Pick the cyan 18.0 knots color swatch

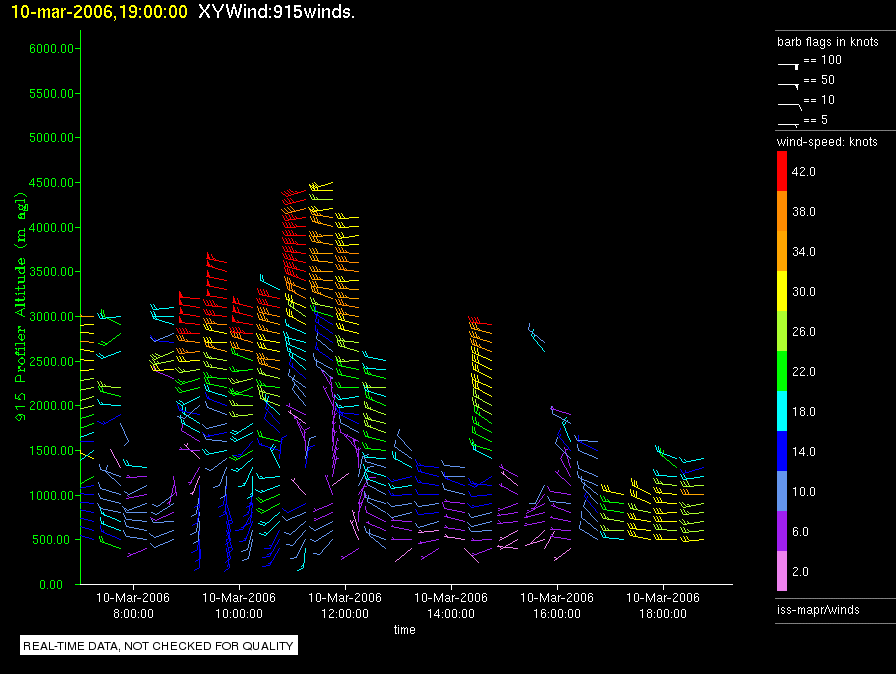point(783,412)
